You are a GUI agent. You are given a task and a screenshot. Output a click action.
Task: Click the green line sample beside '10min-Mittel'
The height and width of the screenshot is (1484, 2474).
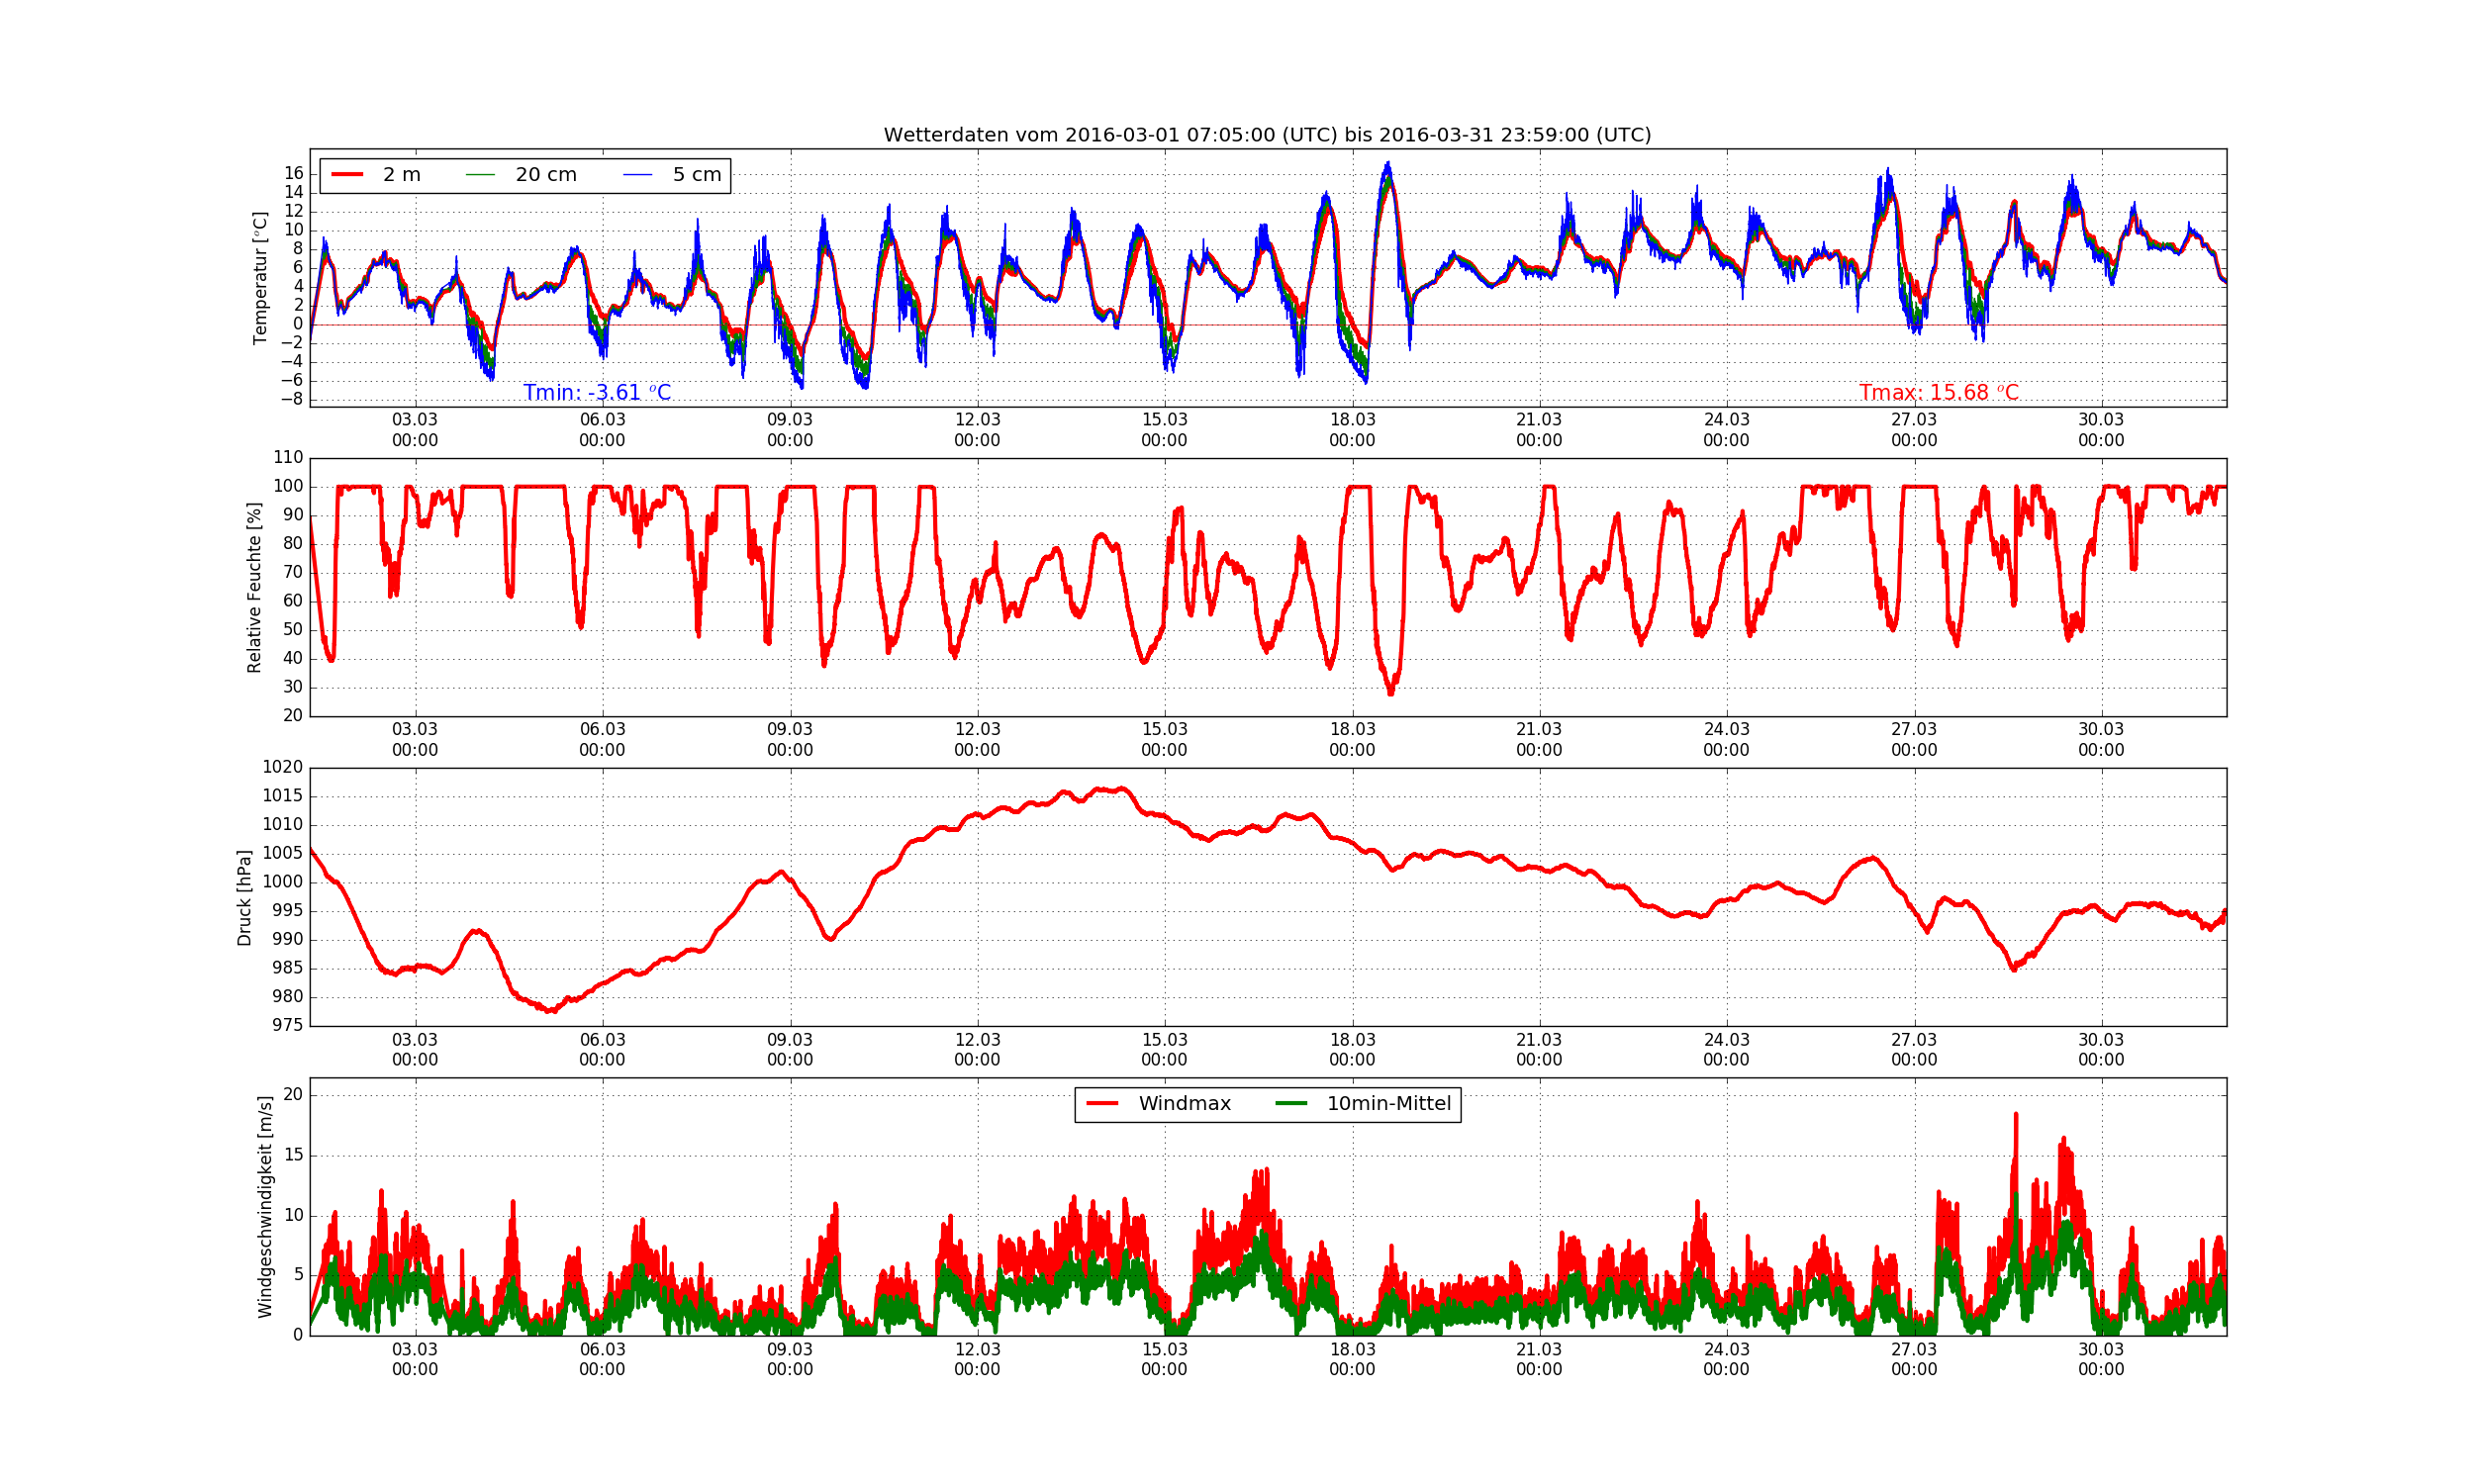1291,1104
